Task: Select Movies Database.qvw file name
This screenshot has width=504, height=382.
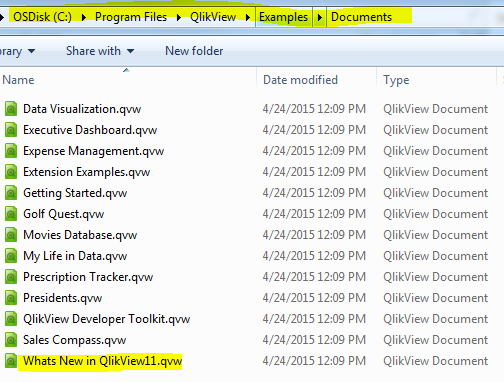Action: (80, 235)
